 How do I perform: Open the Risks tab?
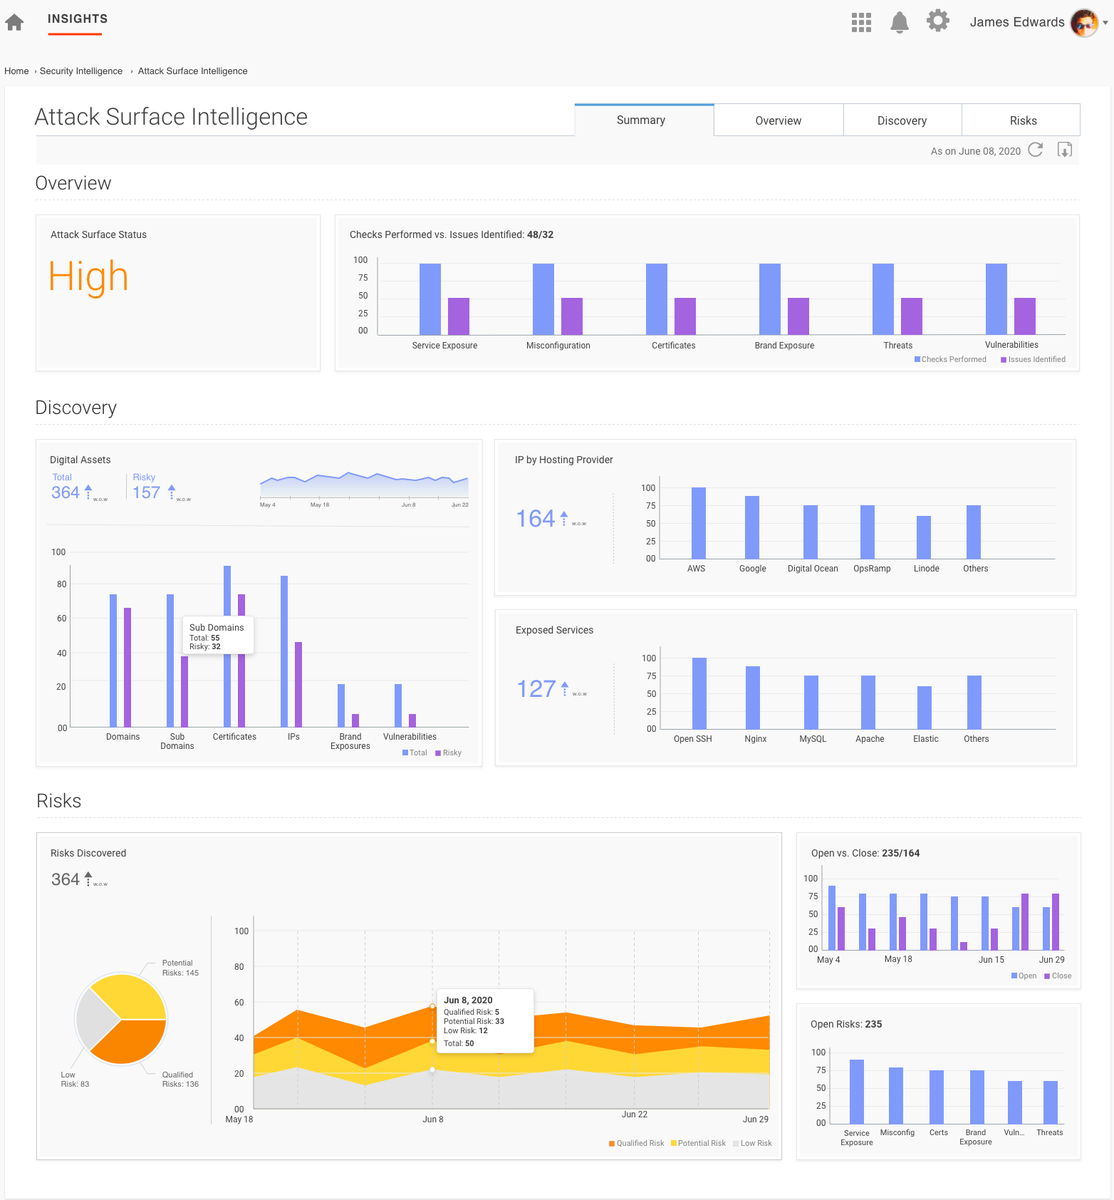tap(1023, 120)
